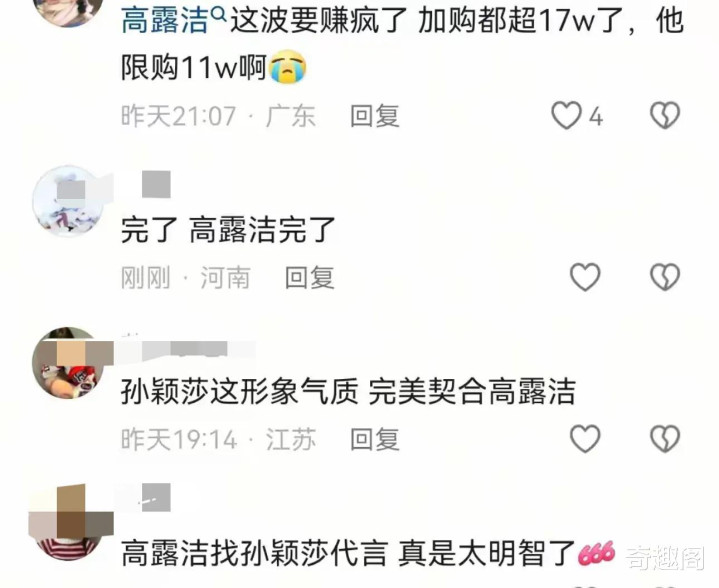Image resolution: width=719 pixels, height=588 pixels.
Task: Tap broken heart on the 河南 comment
Action: (665, 277)
